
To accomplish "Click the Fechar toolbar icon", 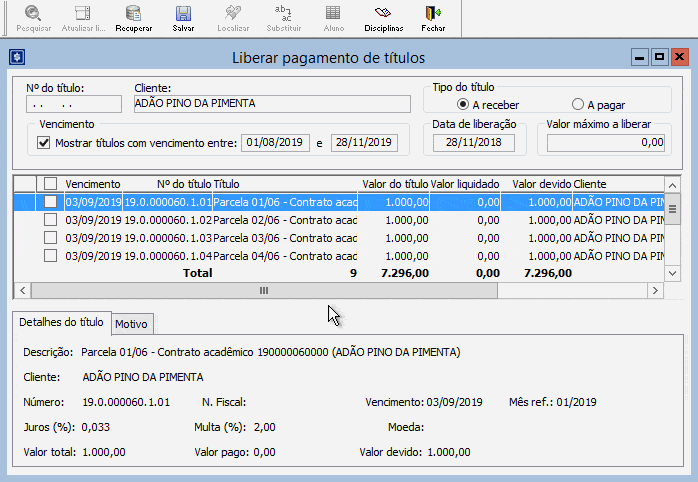I will point(433,17).
